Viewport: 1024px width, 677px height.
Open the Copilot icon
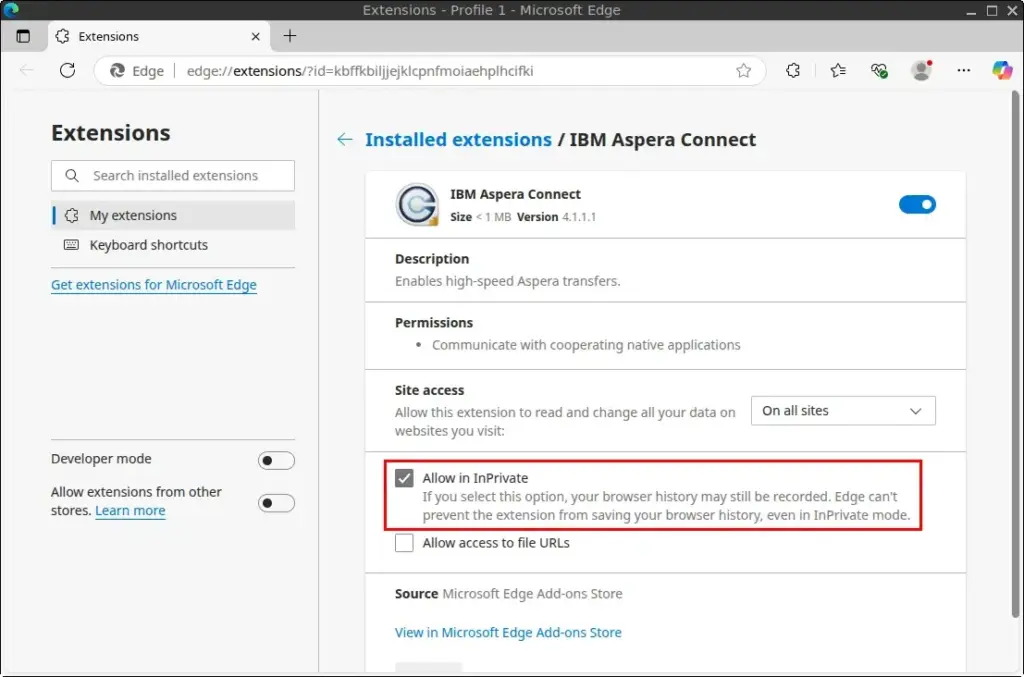tap(1002, 71)
